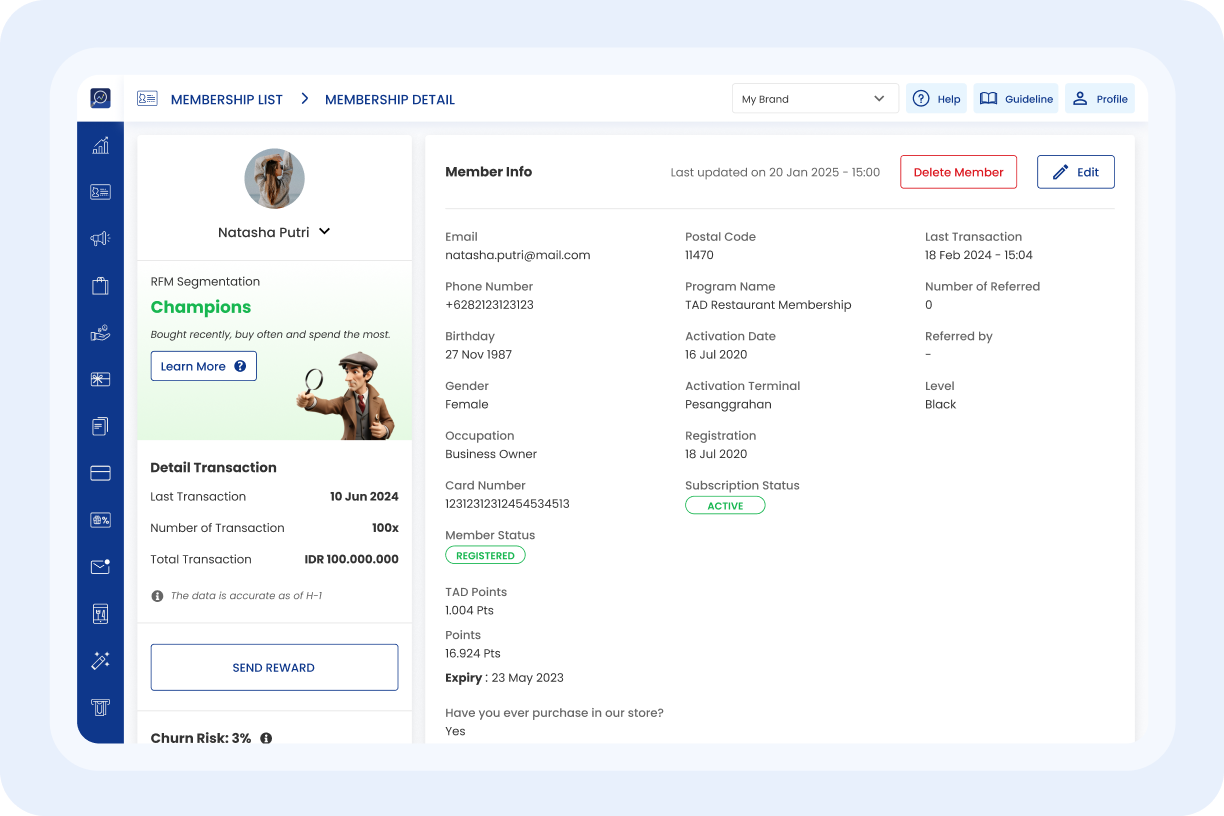Click the app logo at sidebar top
1224x816 pixels.
100,98
